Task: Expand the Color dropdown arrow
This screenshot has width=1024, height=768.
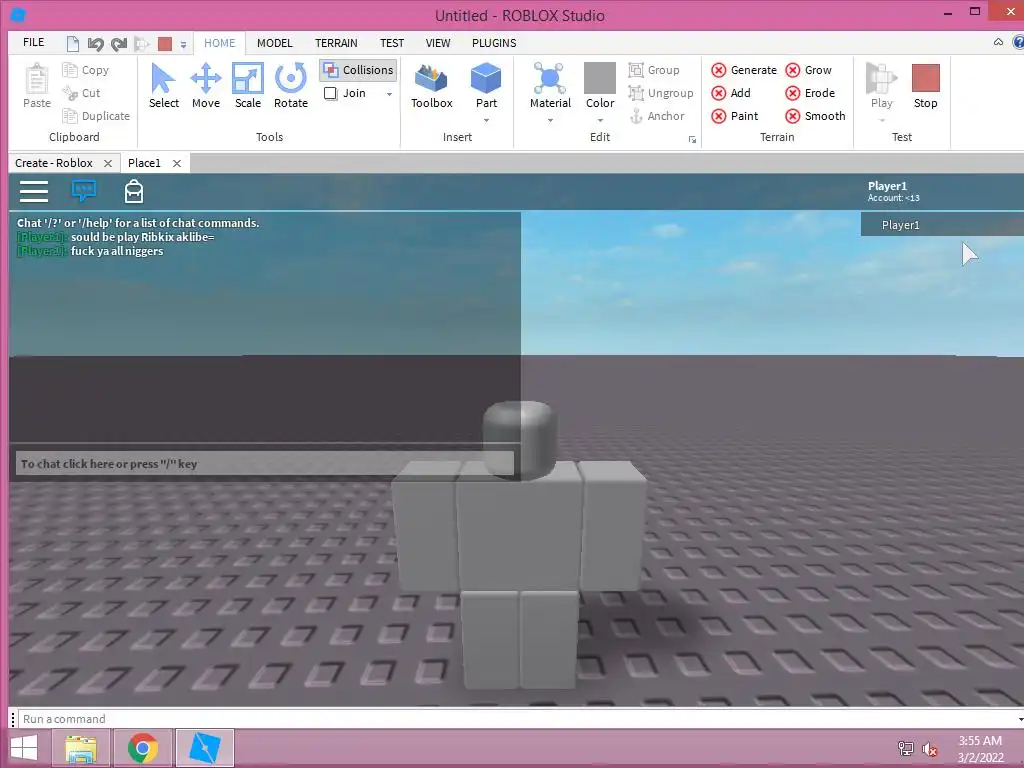Action: point(600,120)
